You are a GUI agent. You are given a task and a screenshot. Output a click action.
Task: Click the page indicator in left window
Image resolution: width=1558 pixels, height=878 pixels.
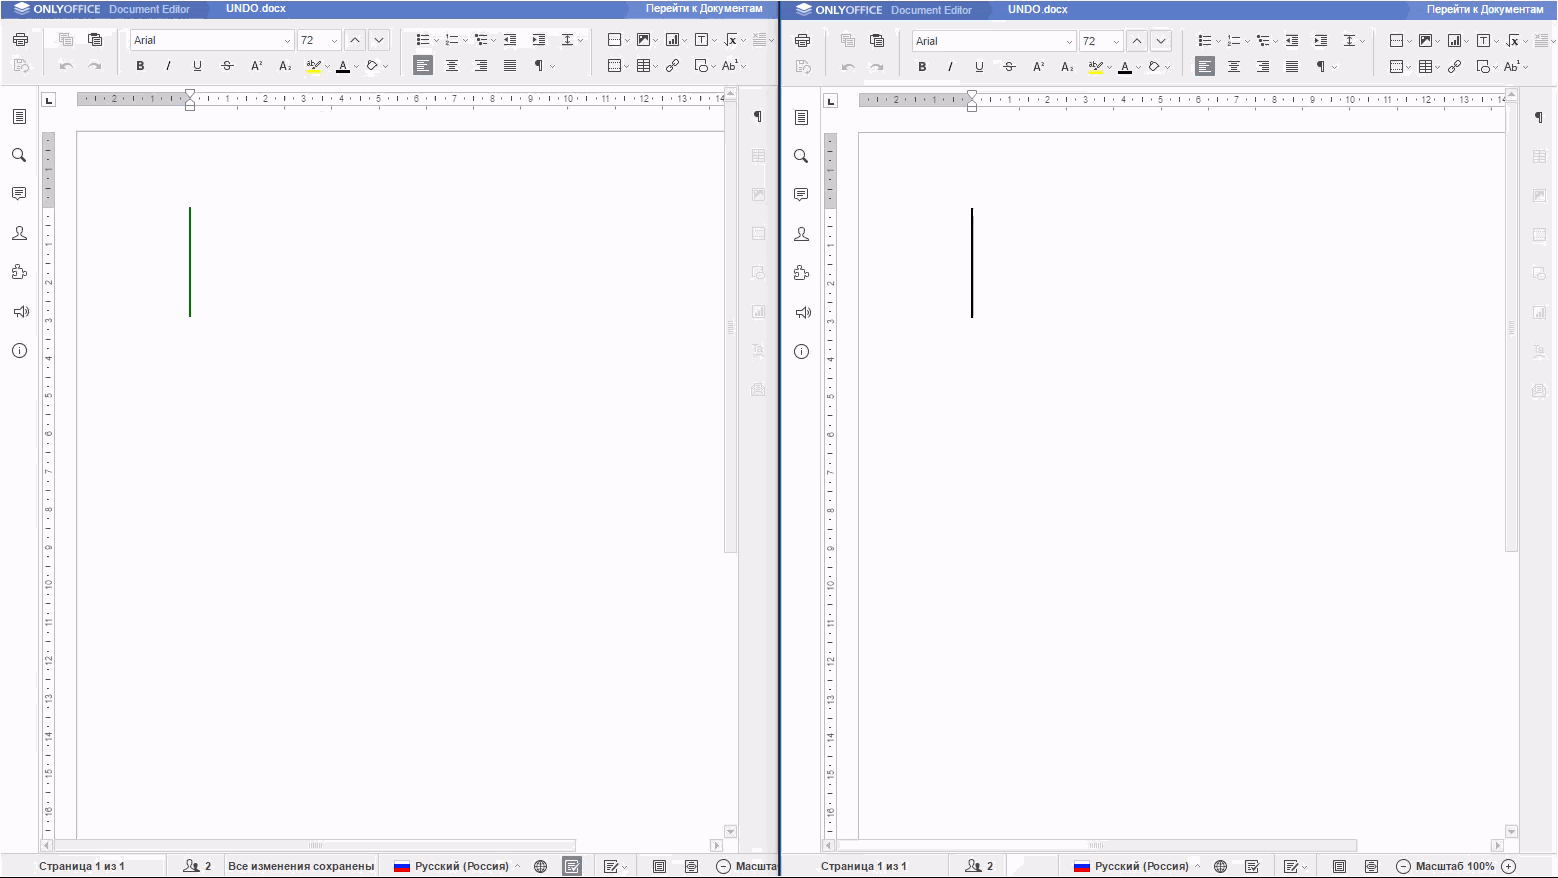coord(82,866)
